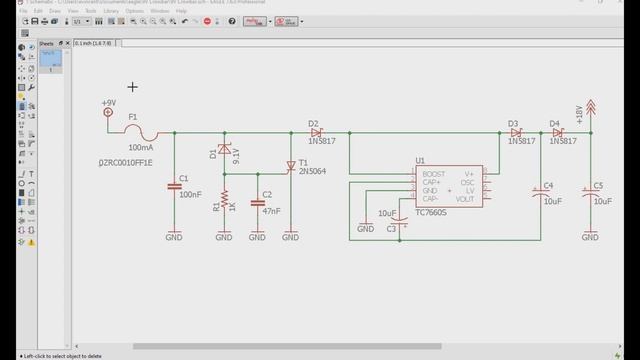Run the ERC check tool
Viewport: 640px width, 360px height.
pyautogui.click(x=22, y=242)
